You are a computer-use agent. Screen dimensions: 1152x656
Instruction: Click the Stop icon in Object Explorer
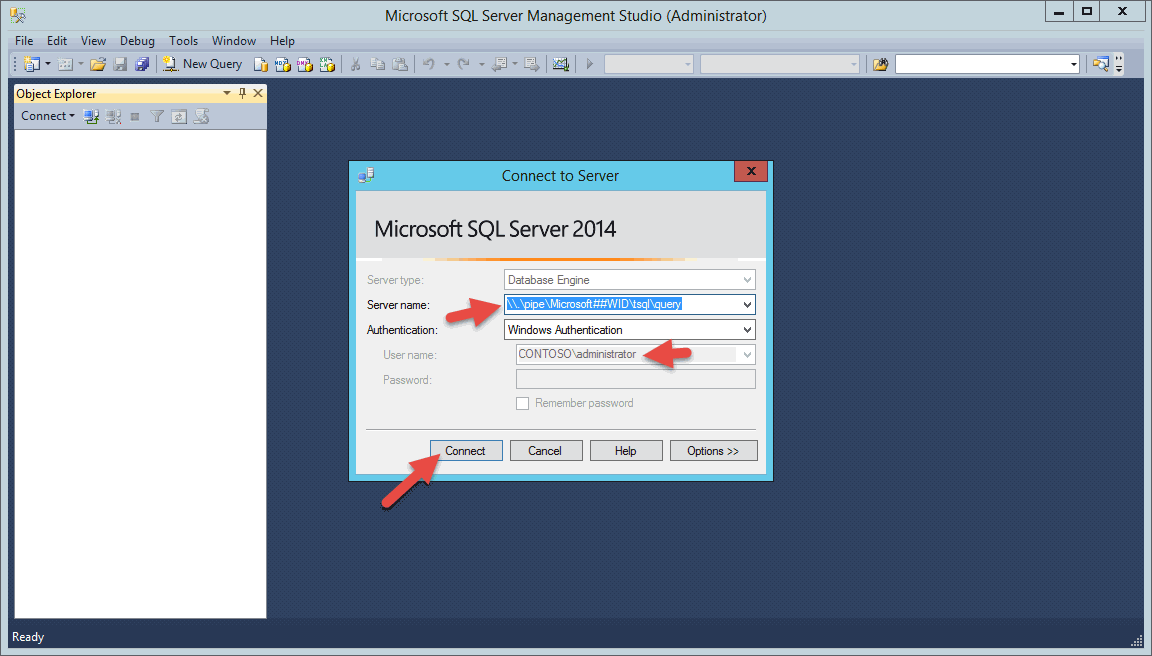coord(134,116)
